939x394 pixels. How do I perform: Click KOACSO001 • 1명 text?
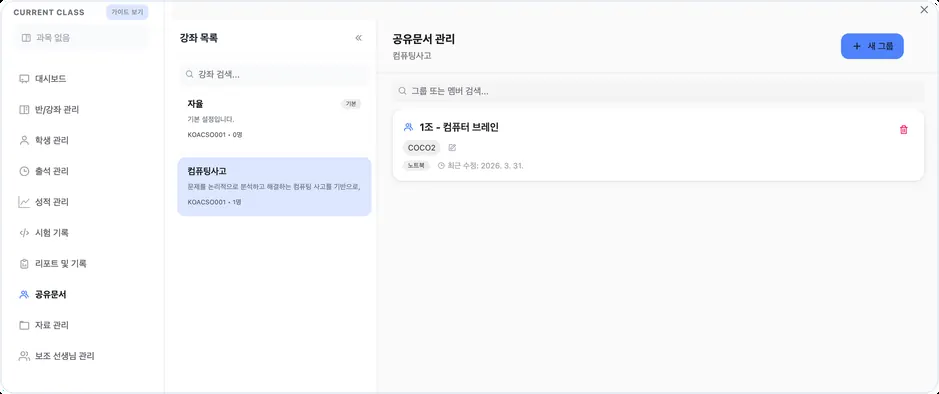[x=214, y=202]
